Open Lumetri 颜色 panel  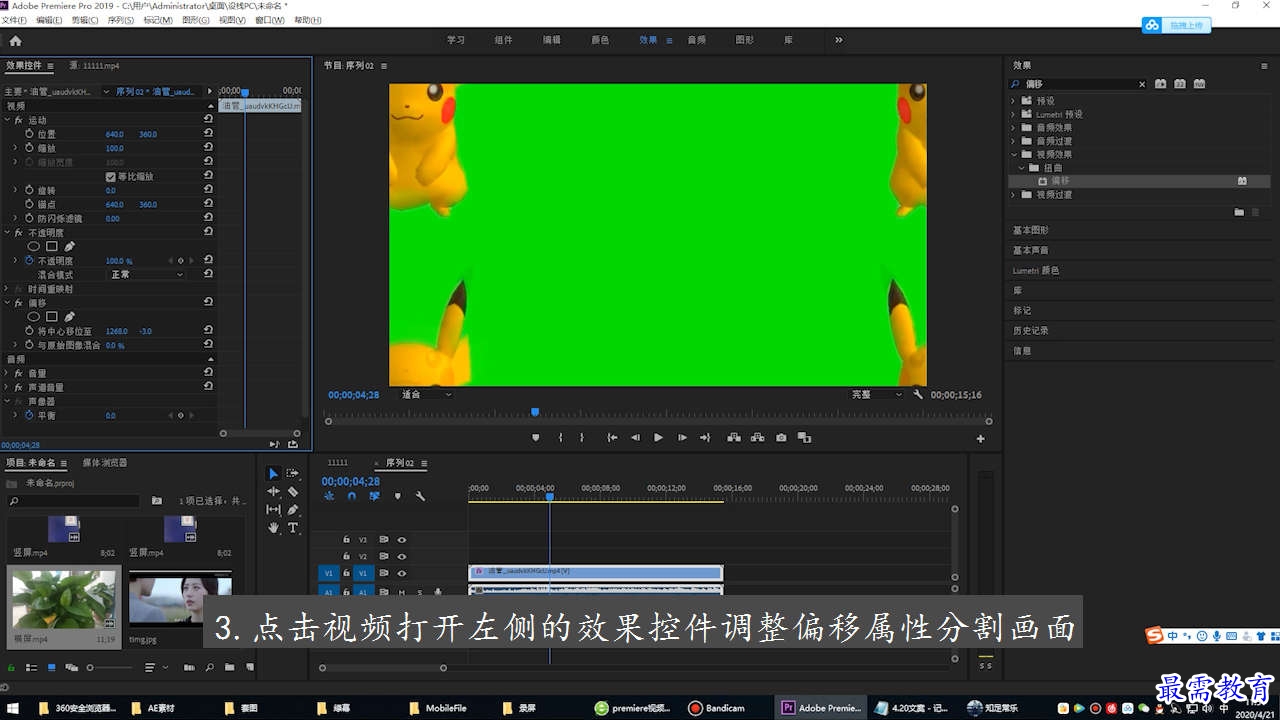click(1036, 270)
